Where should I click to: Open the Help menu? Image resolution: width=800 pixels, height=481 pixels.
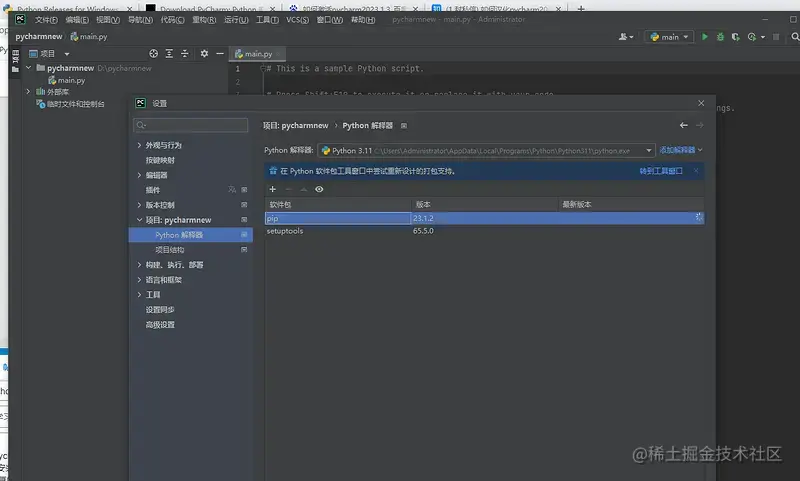coord(363,19)
